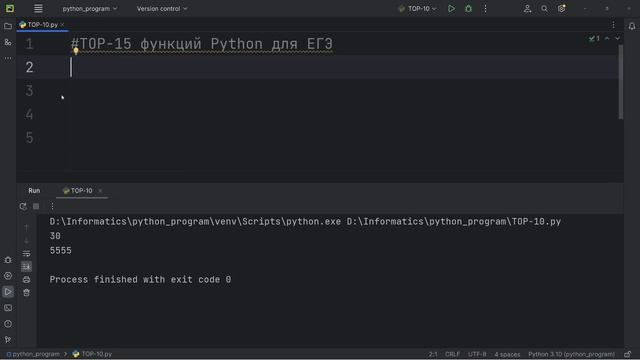The width and height of the screenshot is (640, 360).
Task: Open the Run tool window icon
Action: tap(8, 292)
